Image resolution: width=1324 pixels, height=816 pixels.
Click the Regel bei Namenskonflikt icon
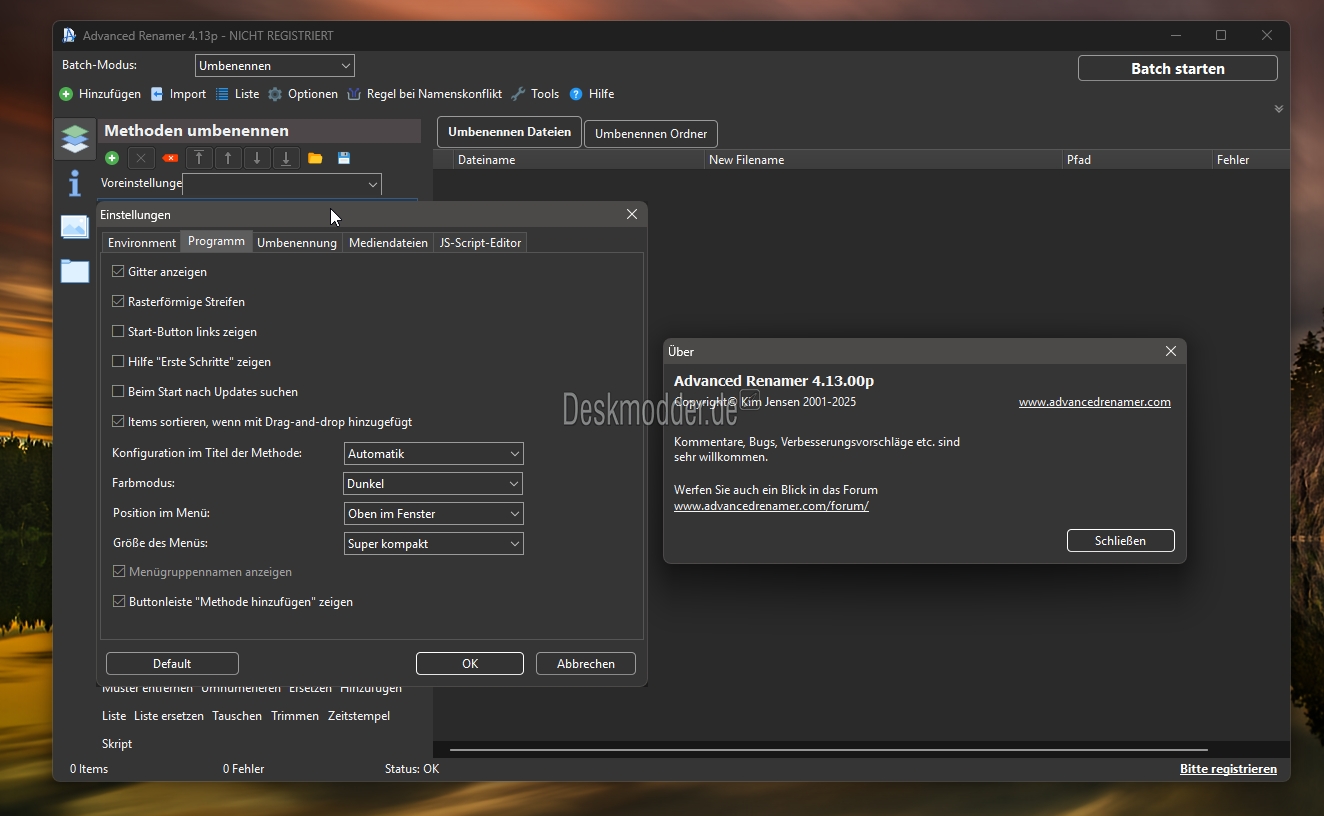pyautogui.click(x=354, y=94)
